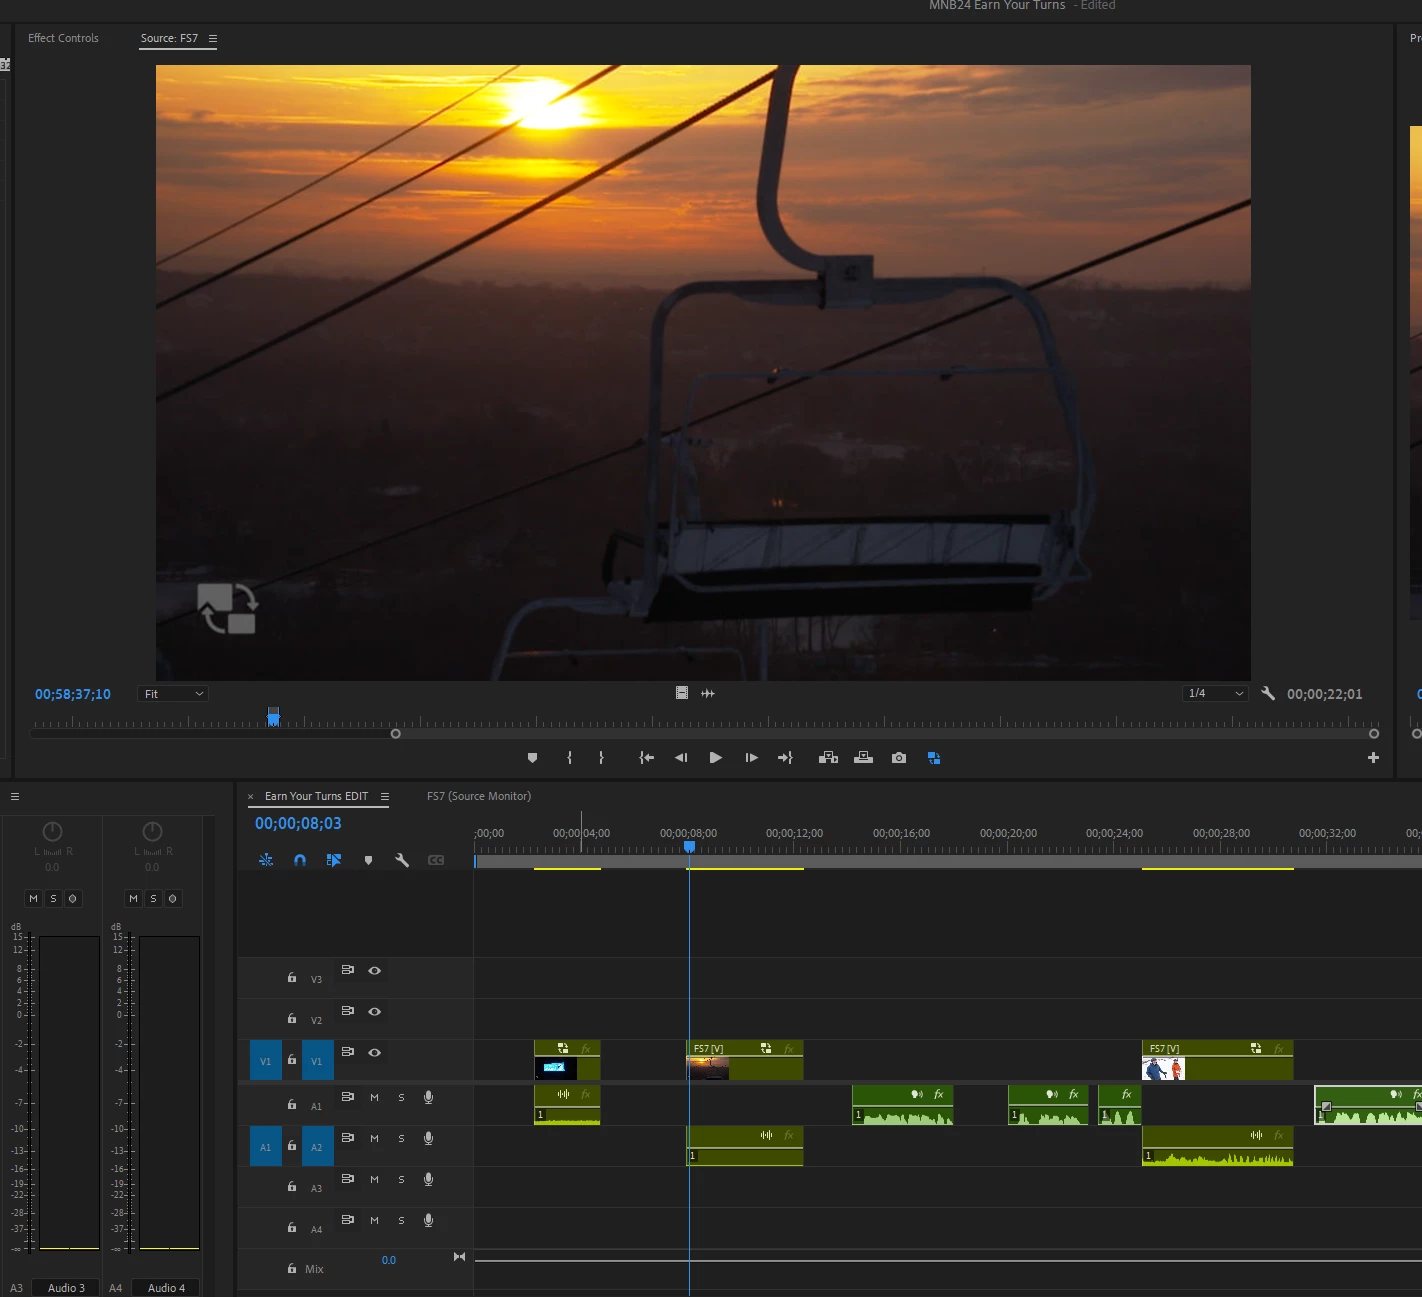Open the 1/4 playback resolution dropdown
This screenshot has width=1422, height=1297.
pos(1215,693)
